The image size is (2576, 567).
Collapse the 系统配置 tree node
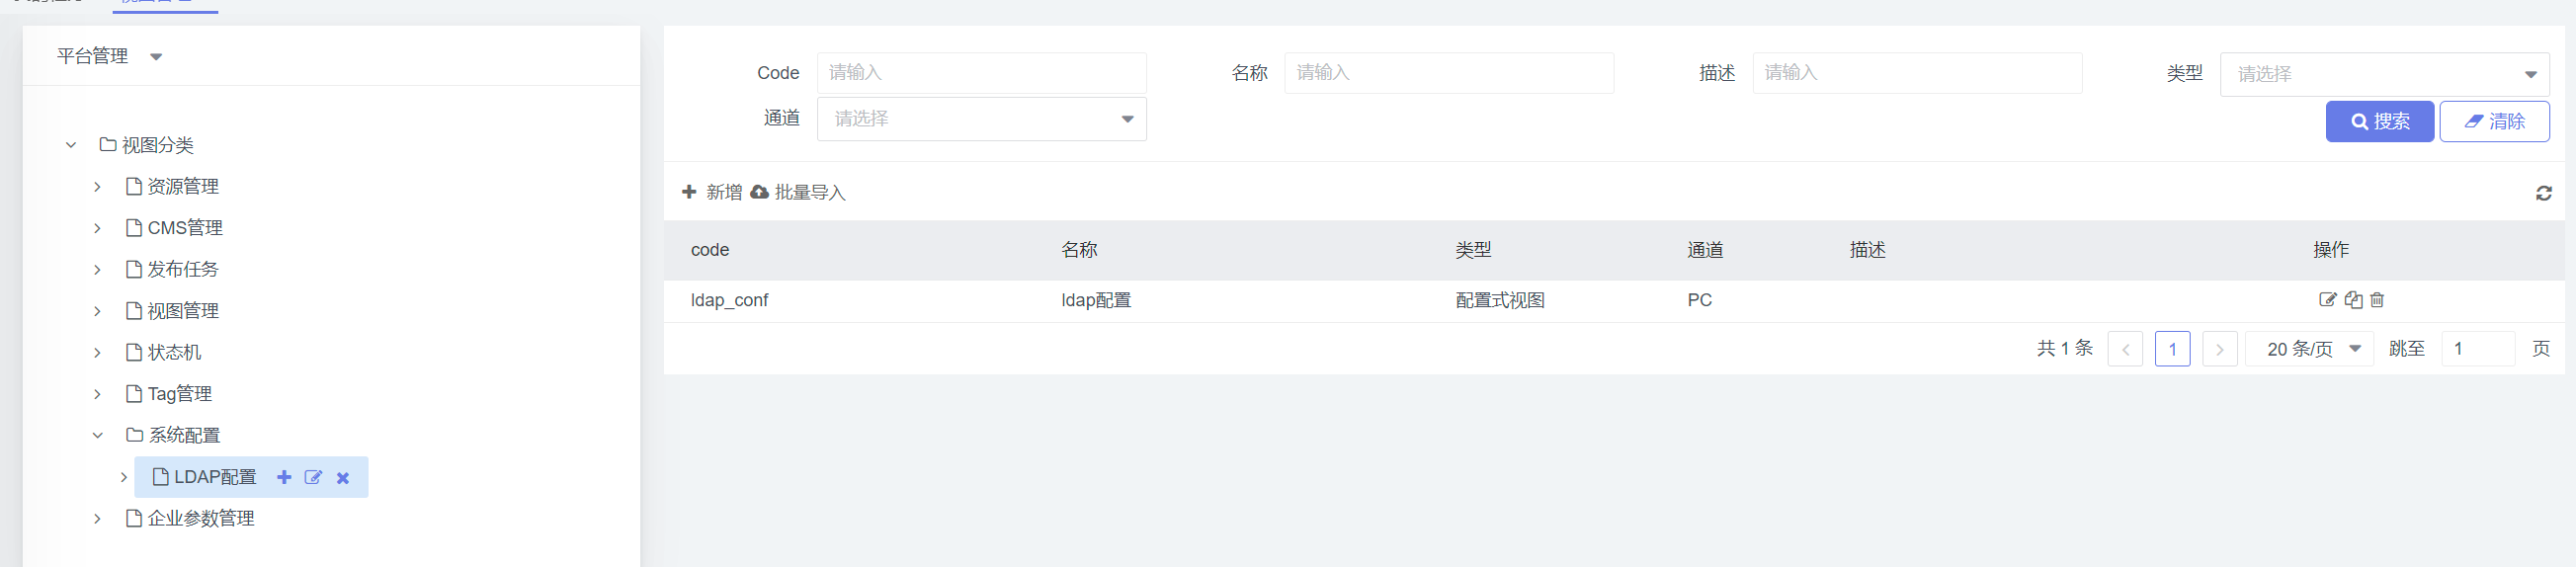97,435
